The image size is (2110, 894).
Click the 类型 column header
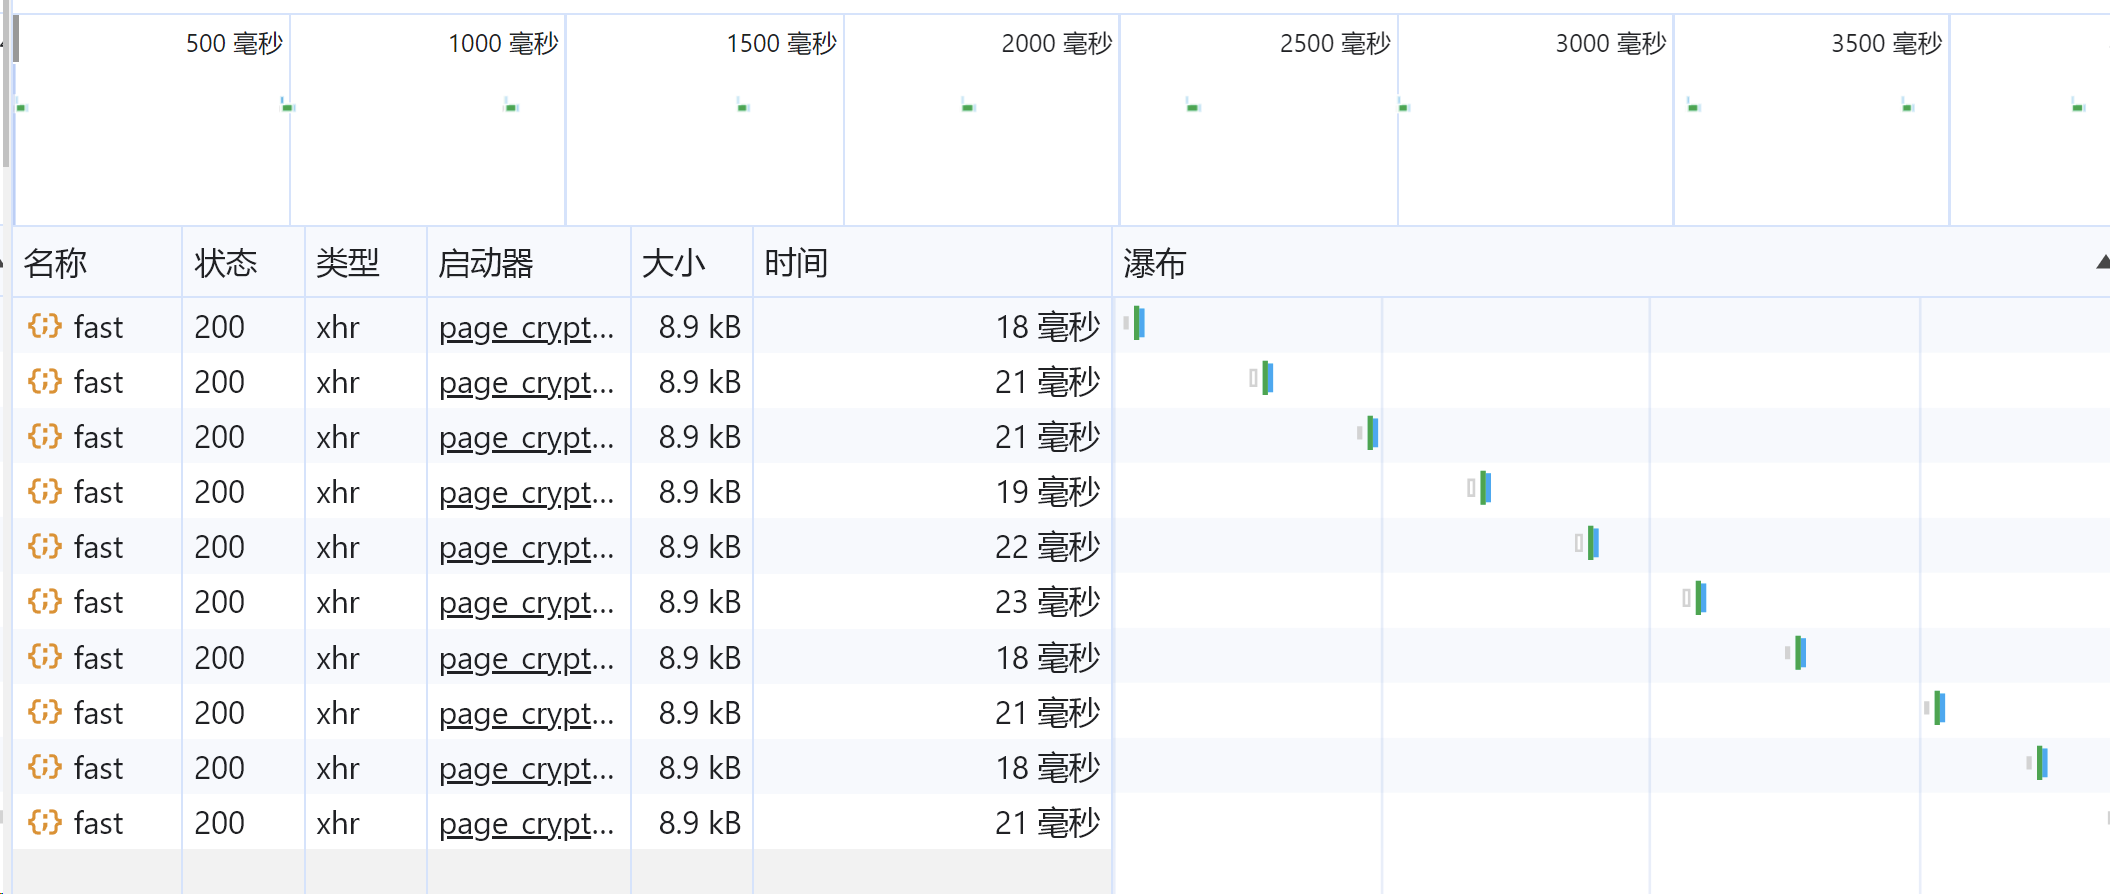coord(347,263)
